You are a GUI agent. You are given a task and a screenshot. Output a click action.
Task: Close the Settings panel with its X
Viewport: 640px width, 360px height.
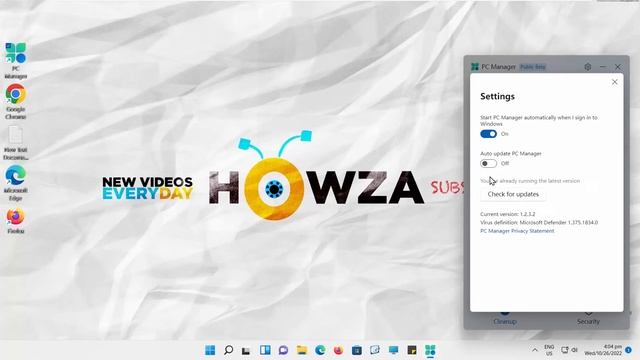click(x=615, y=82)
